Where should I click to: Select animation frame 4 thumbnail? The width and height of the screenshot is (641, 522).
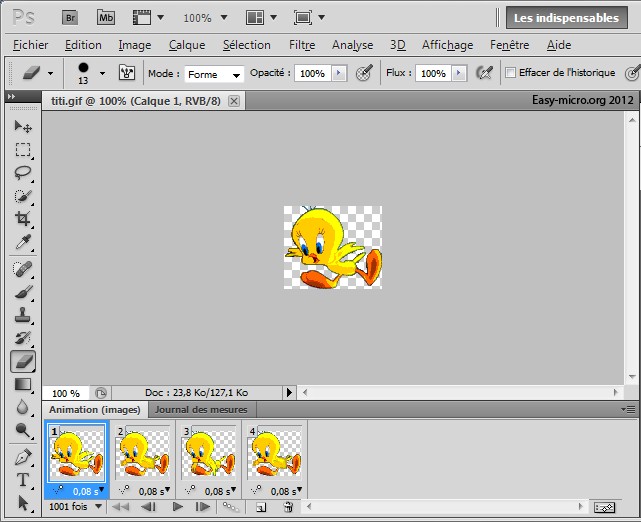[x=275, y=453]
